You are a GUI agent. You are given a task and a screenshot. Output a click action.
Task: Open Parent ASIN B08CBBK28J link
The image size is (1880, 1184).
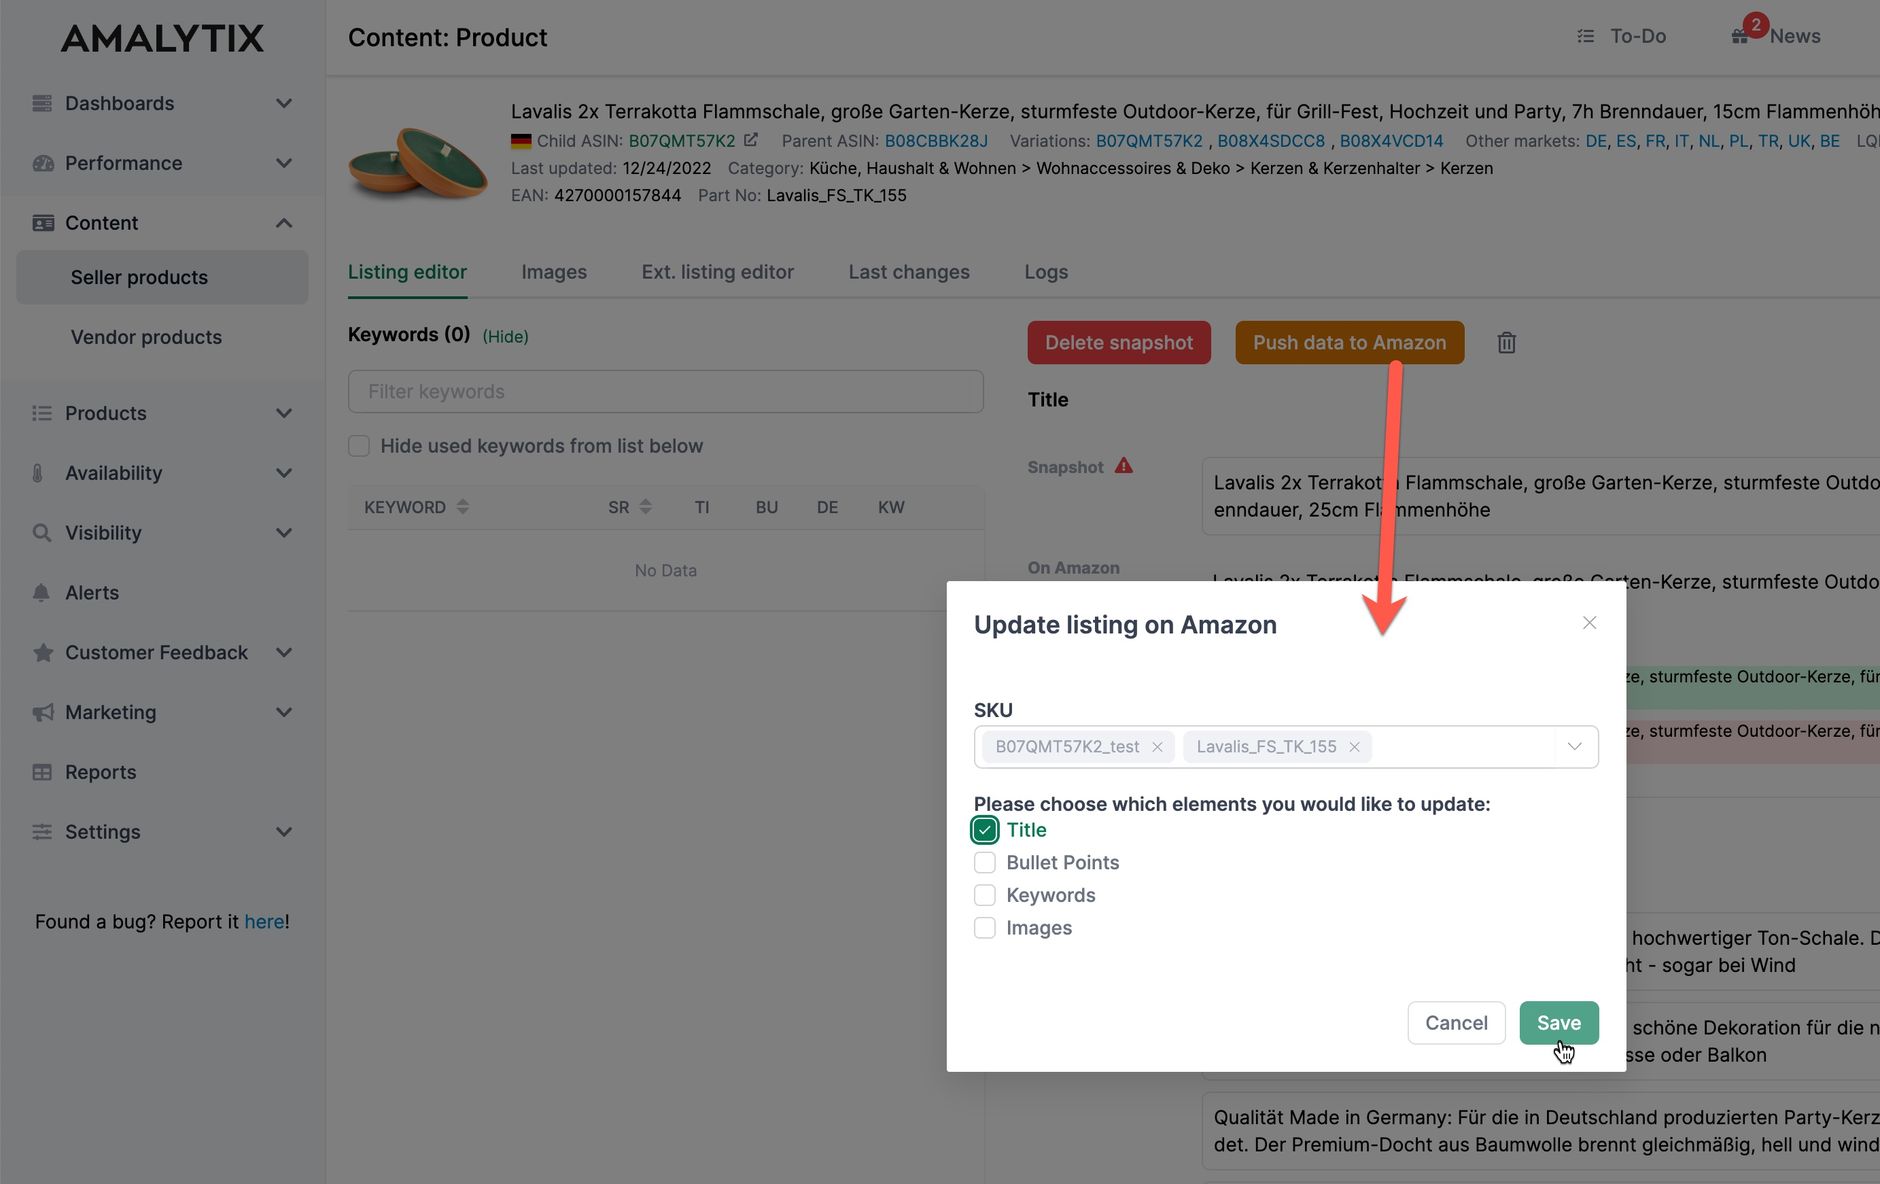pyautogui.click(x=936, y=141)
